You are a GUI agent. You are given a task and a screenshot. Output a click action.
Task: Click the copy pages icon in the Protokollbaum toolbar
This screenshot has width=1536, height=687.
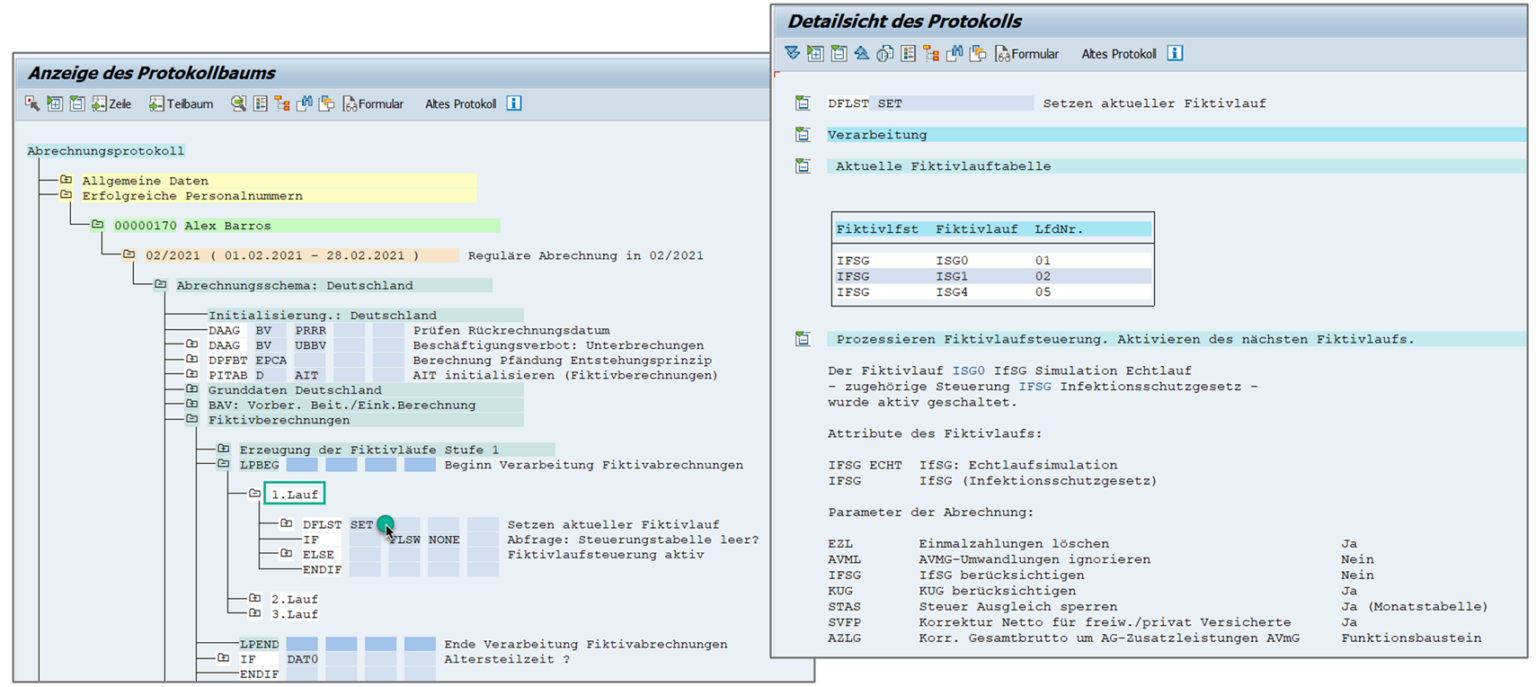pos(327,103)
